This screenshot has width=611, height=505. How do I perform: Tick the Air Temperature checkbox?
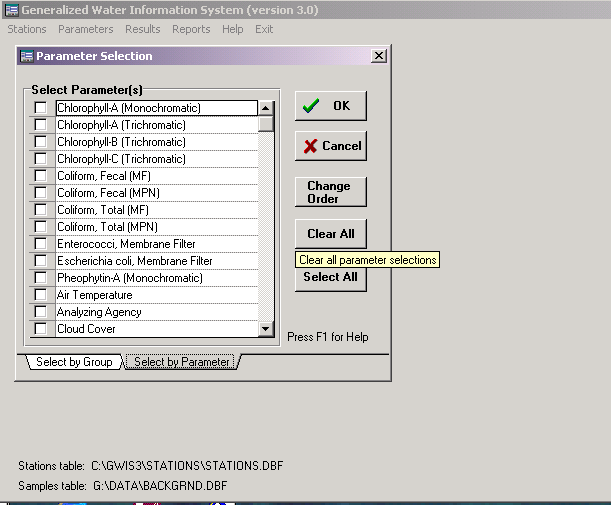pos(41,295)
